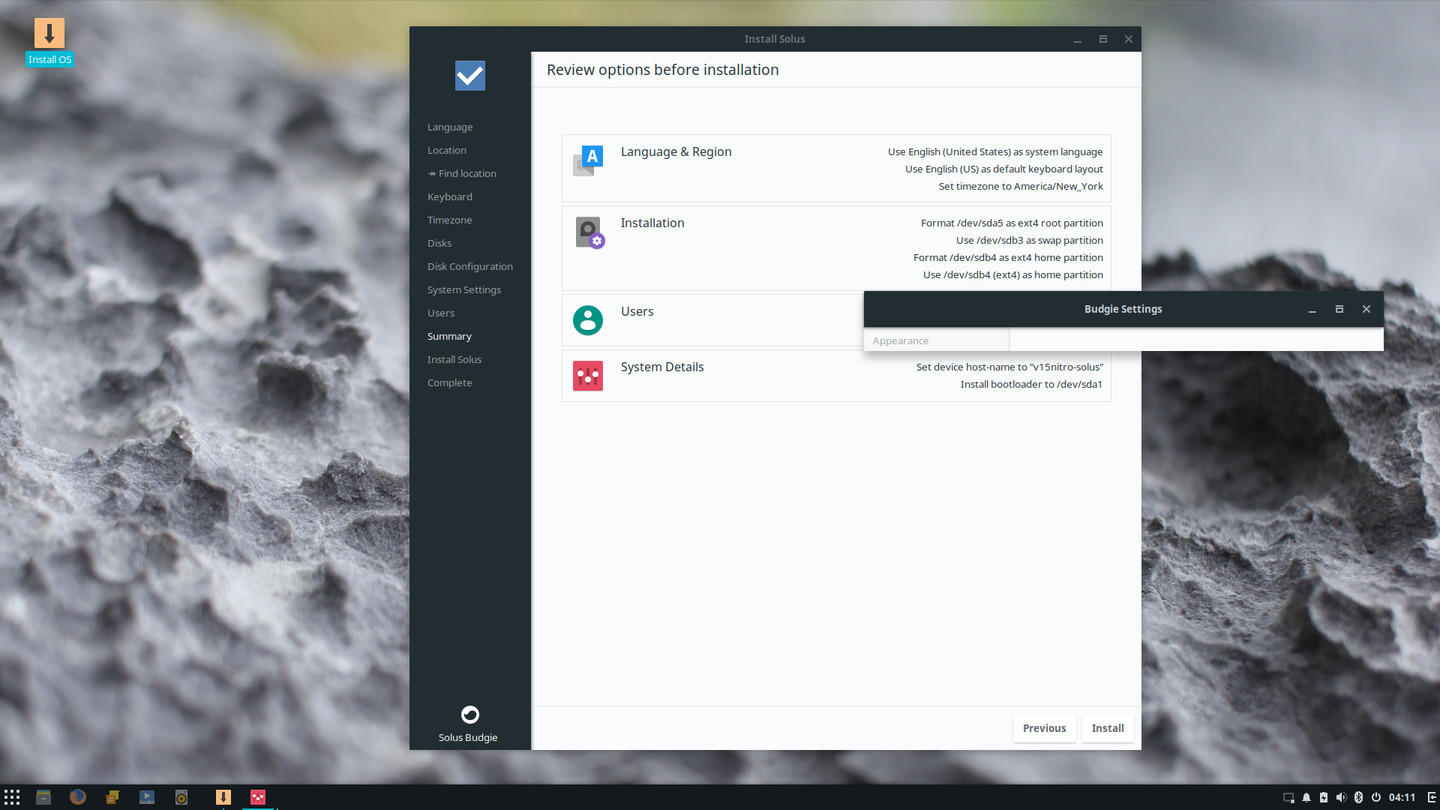Select the Location step in sidebar

(447, 150)
